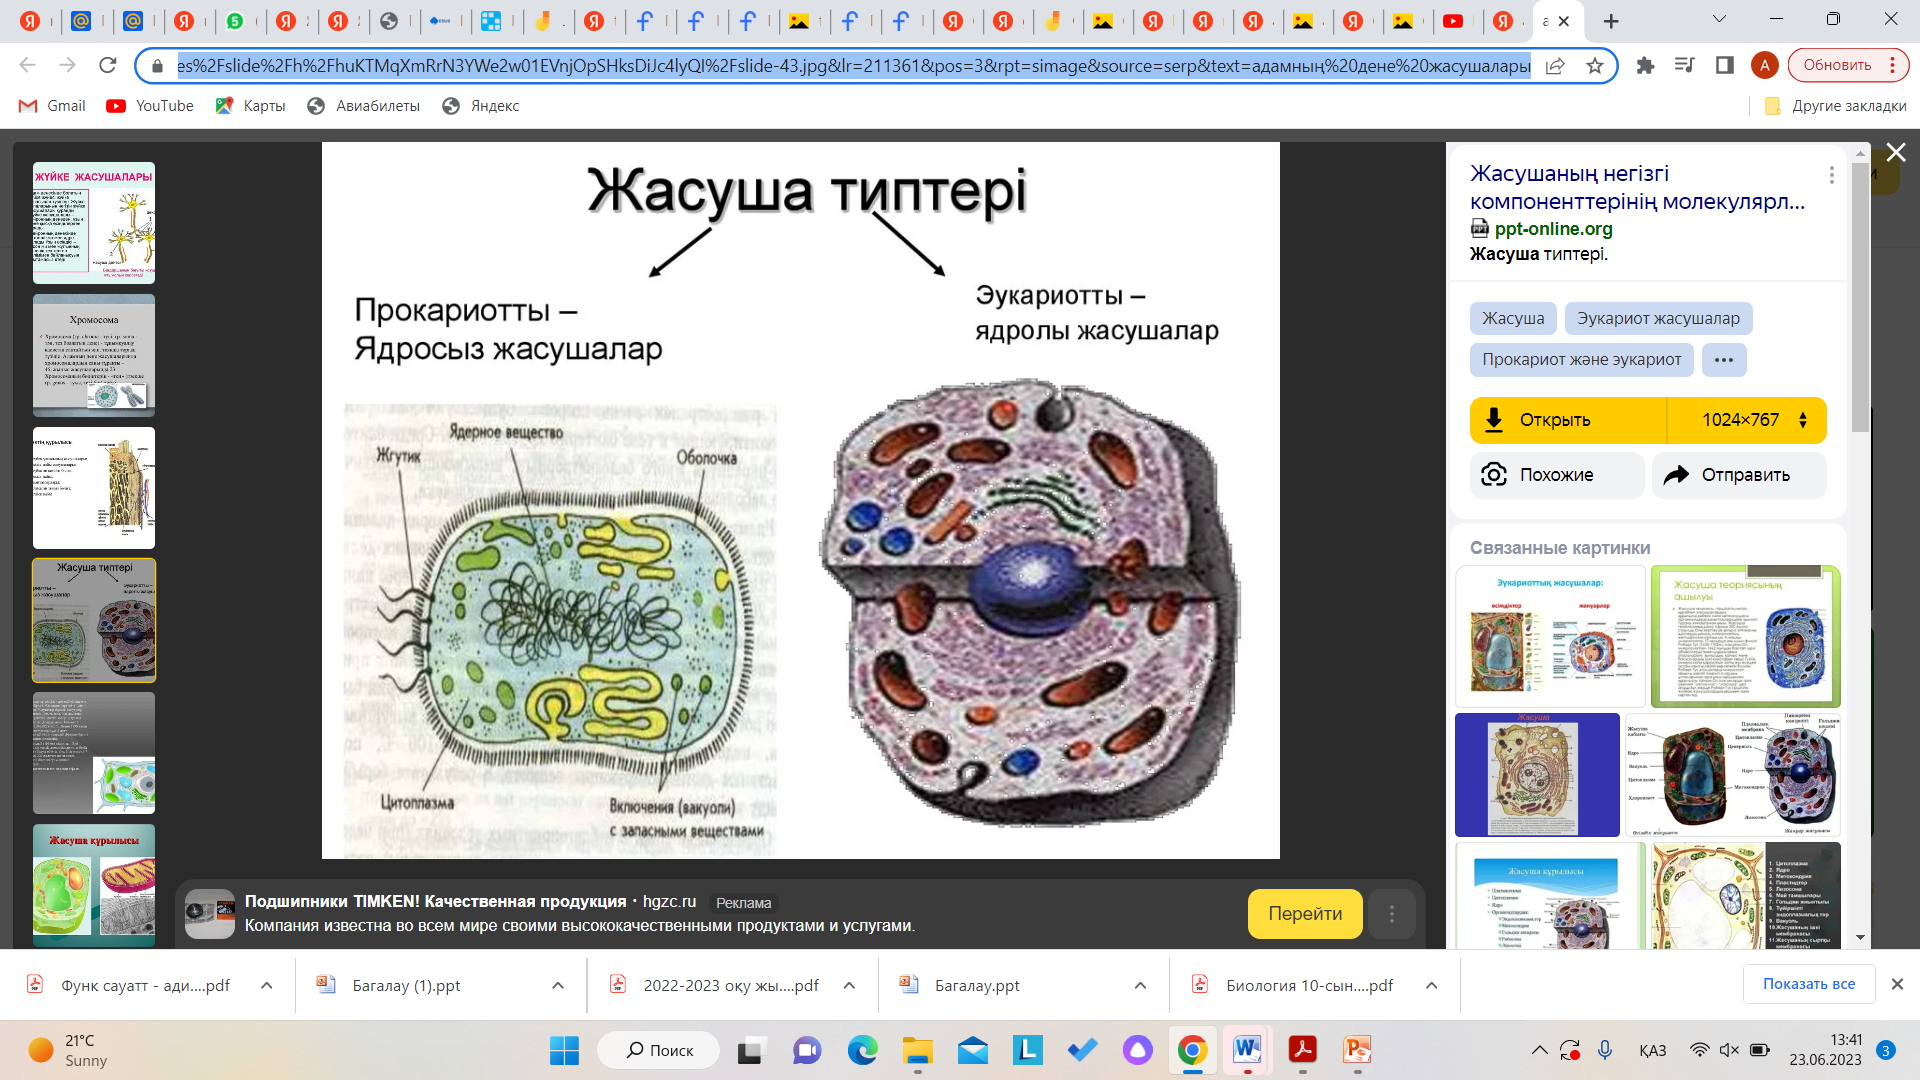Show more tags with the ellipsis chip
The height and width of the screenshot is (1080, 1920).
coord(1723,360)
